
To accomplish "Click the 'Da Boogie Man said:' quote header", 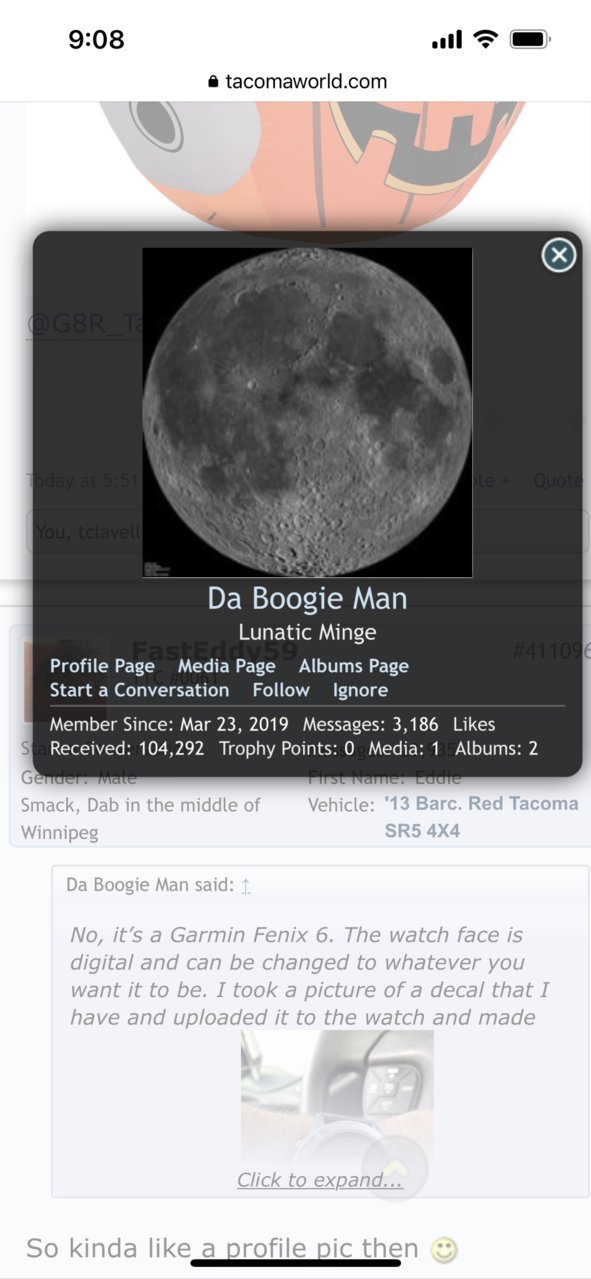I will 150,886.
